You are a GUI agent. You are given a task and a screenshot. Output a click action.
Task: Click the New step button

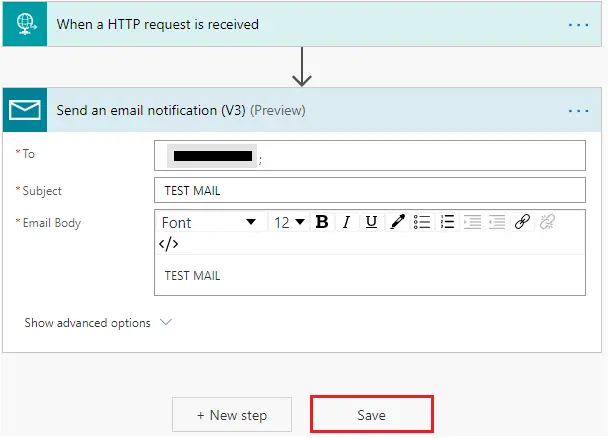(x=232, y=415)
